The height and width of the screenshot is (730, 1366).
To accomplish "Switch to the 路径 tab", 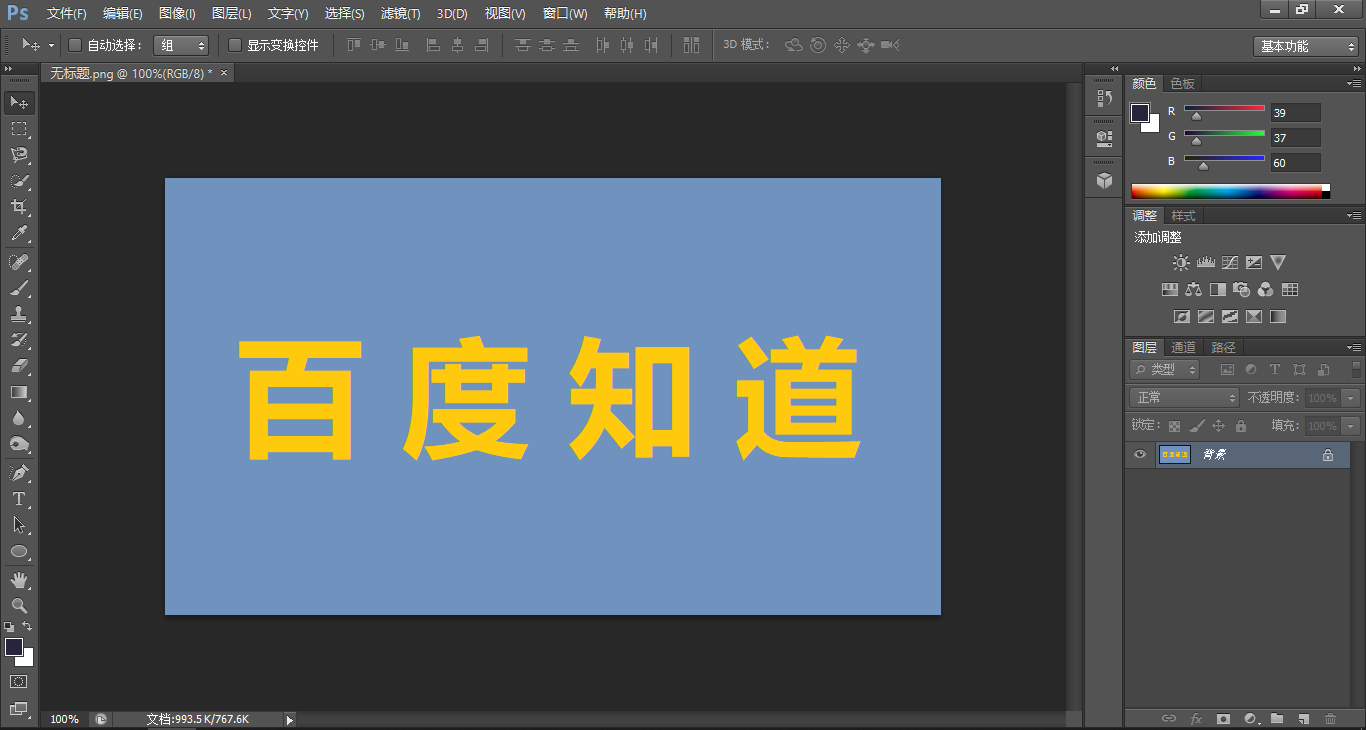I will pyautogui.click(x=1223, y=348).
